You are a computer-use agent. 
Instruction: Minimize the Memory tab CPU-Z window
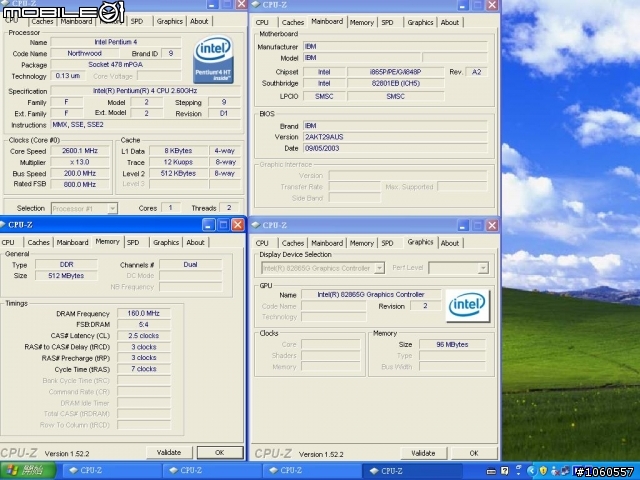point(208,224)
